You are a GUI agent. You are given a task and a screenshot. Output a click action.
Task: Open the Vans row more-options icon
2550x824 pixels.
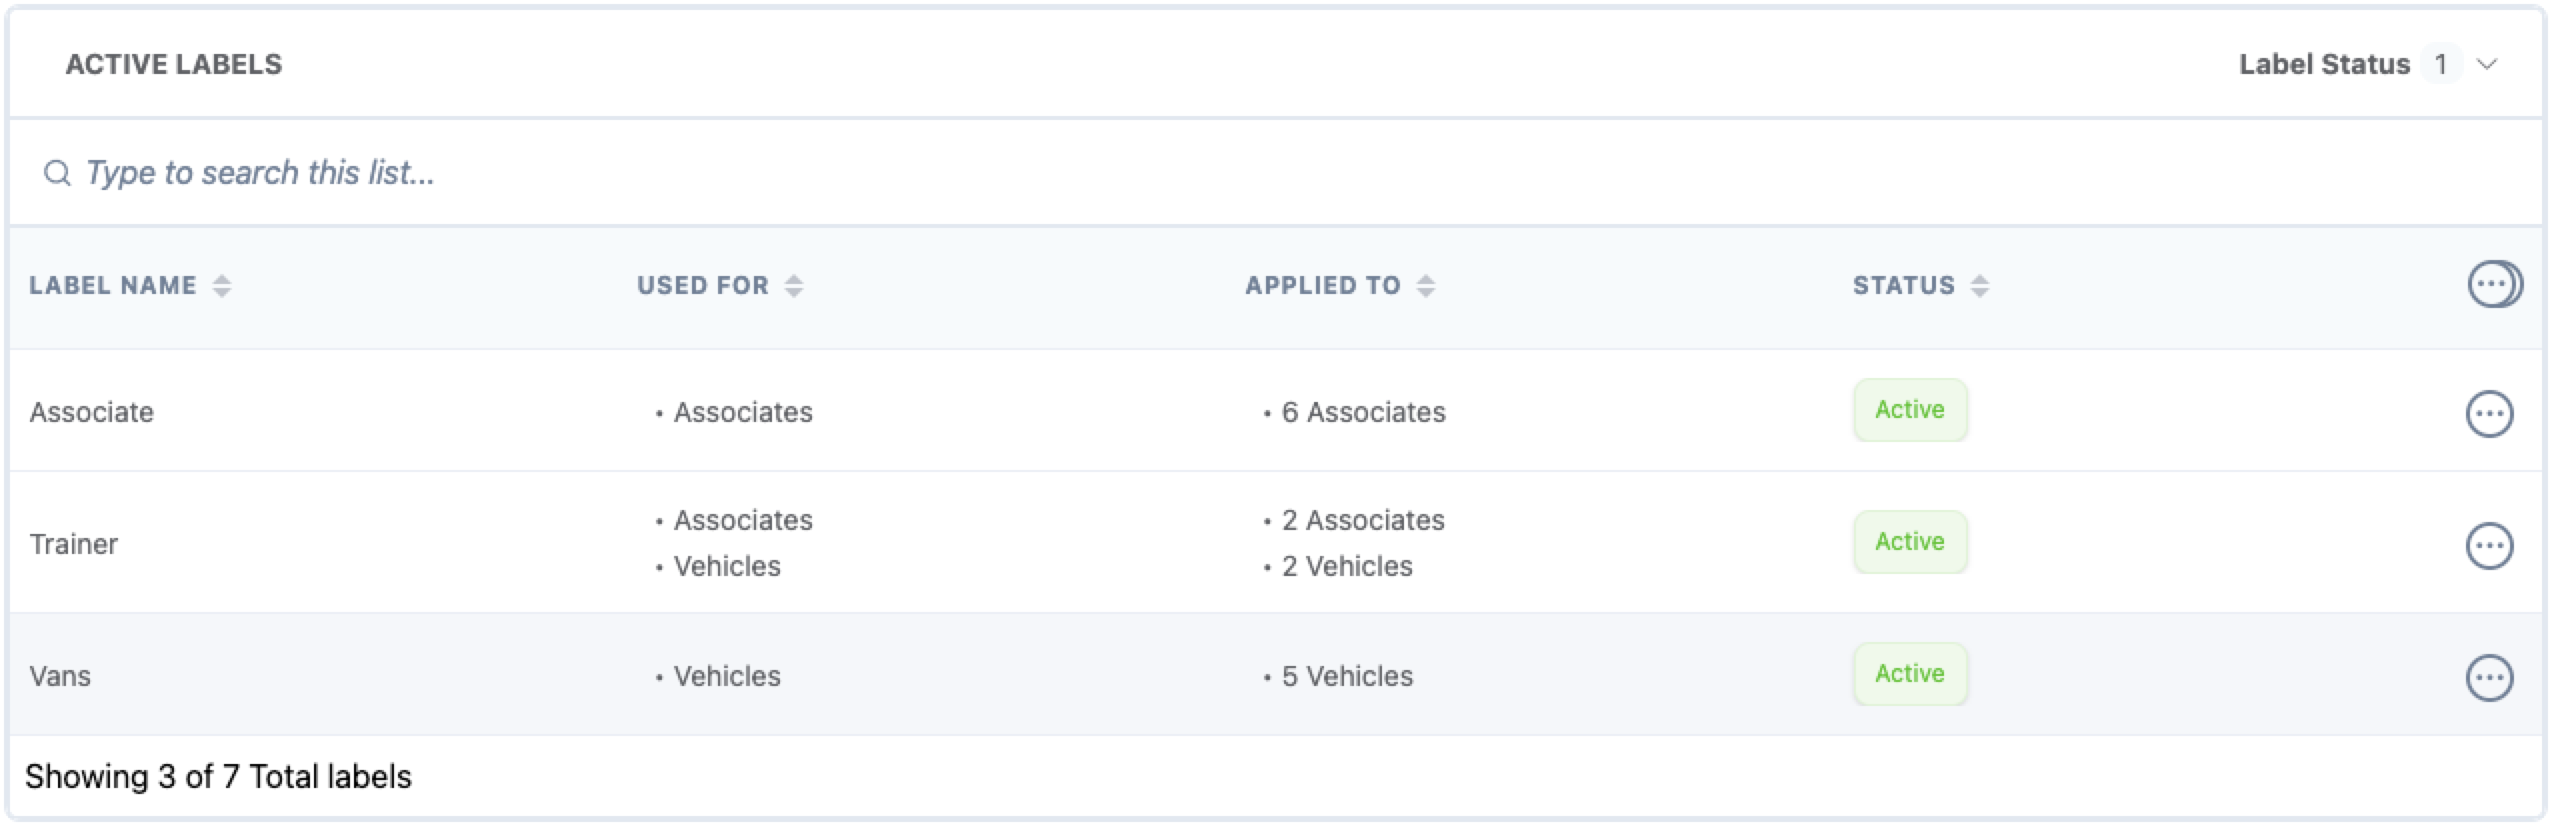(2488, 677)
